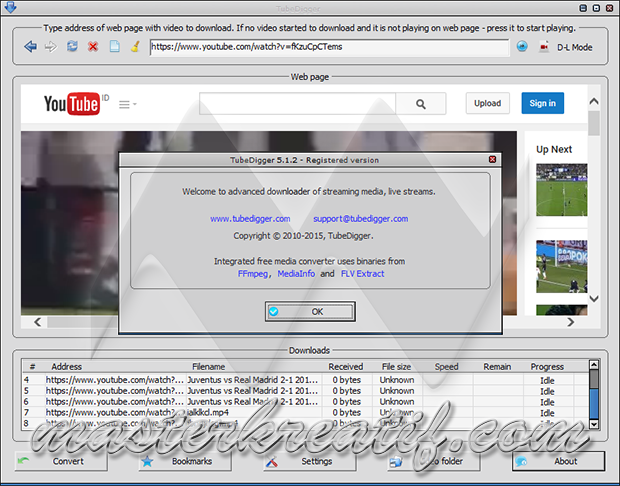Open second Up Next goal-scene thumbnail
This screenshot has width=620, height=486.
click(x=561, y=267)
